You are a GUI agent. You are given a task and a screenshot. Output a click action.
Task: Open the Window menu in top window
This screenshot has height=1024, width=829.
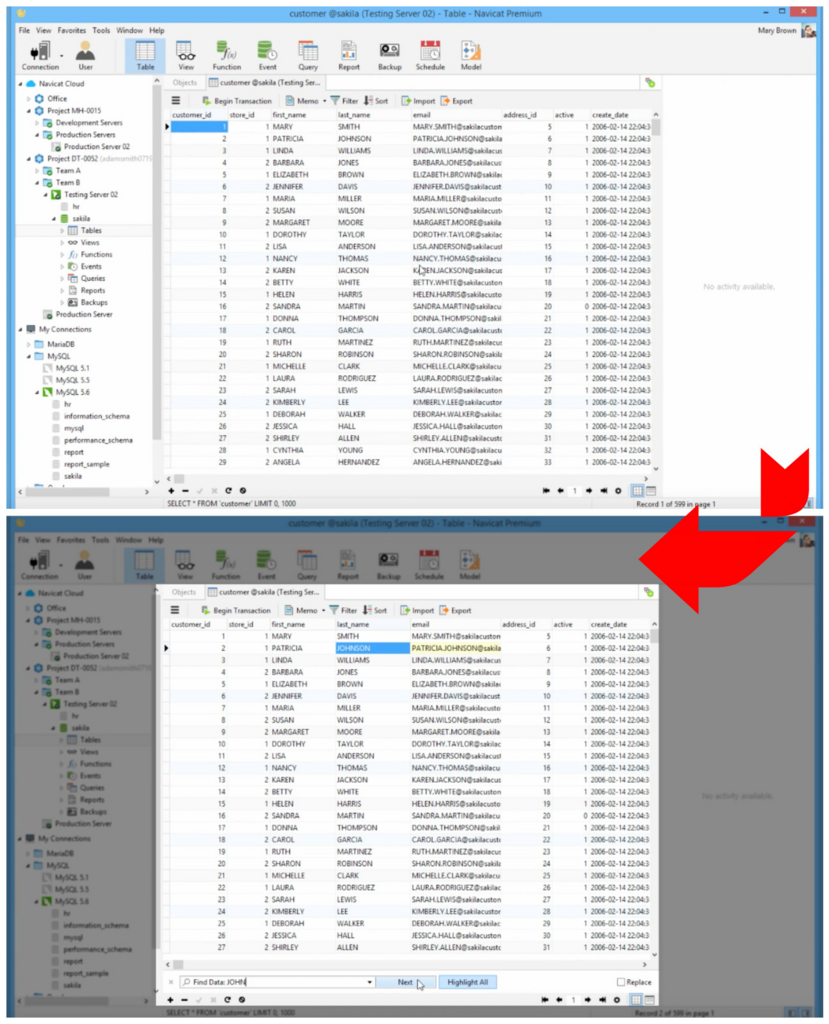[x=129, y=30]
